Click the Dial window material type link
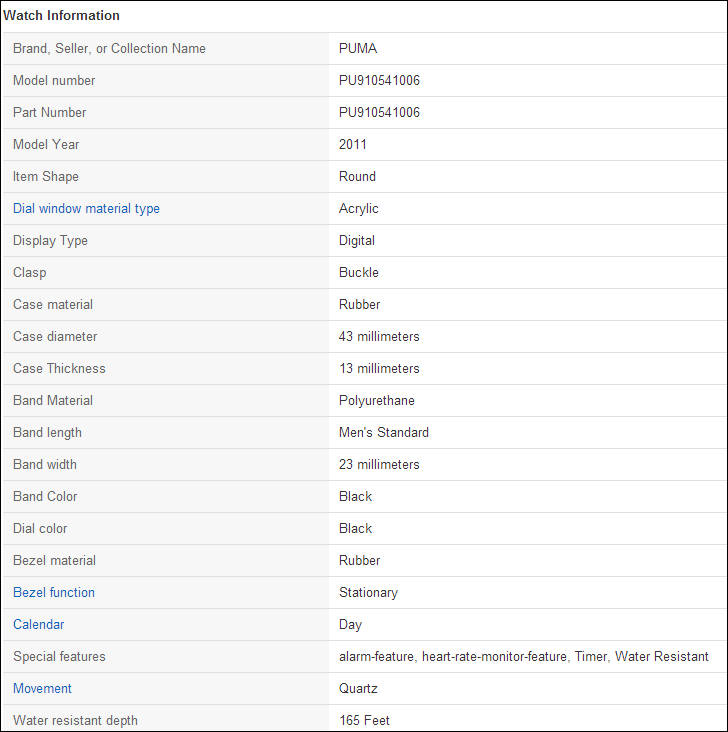Image resolution: width=728 pixels, height=732 pixels. 86,209
